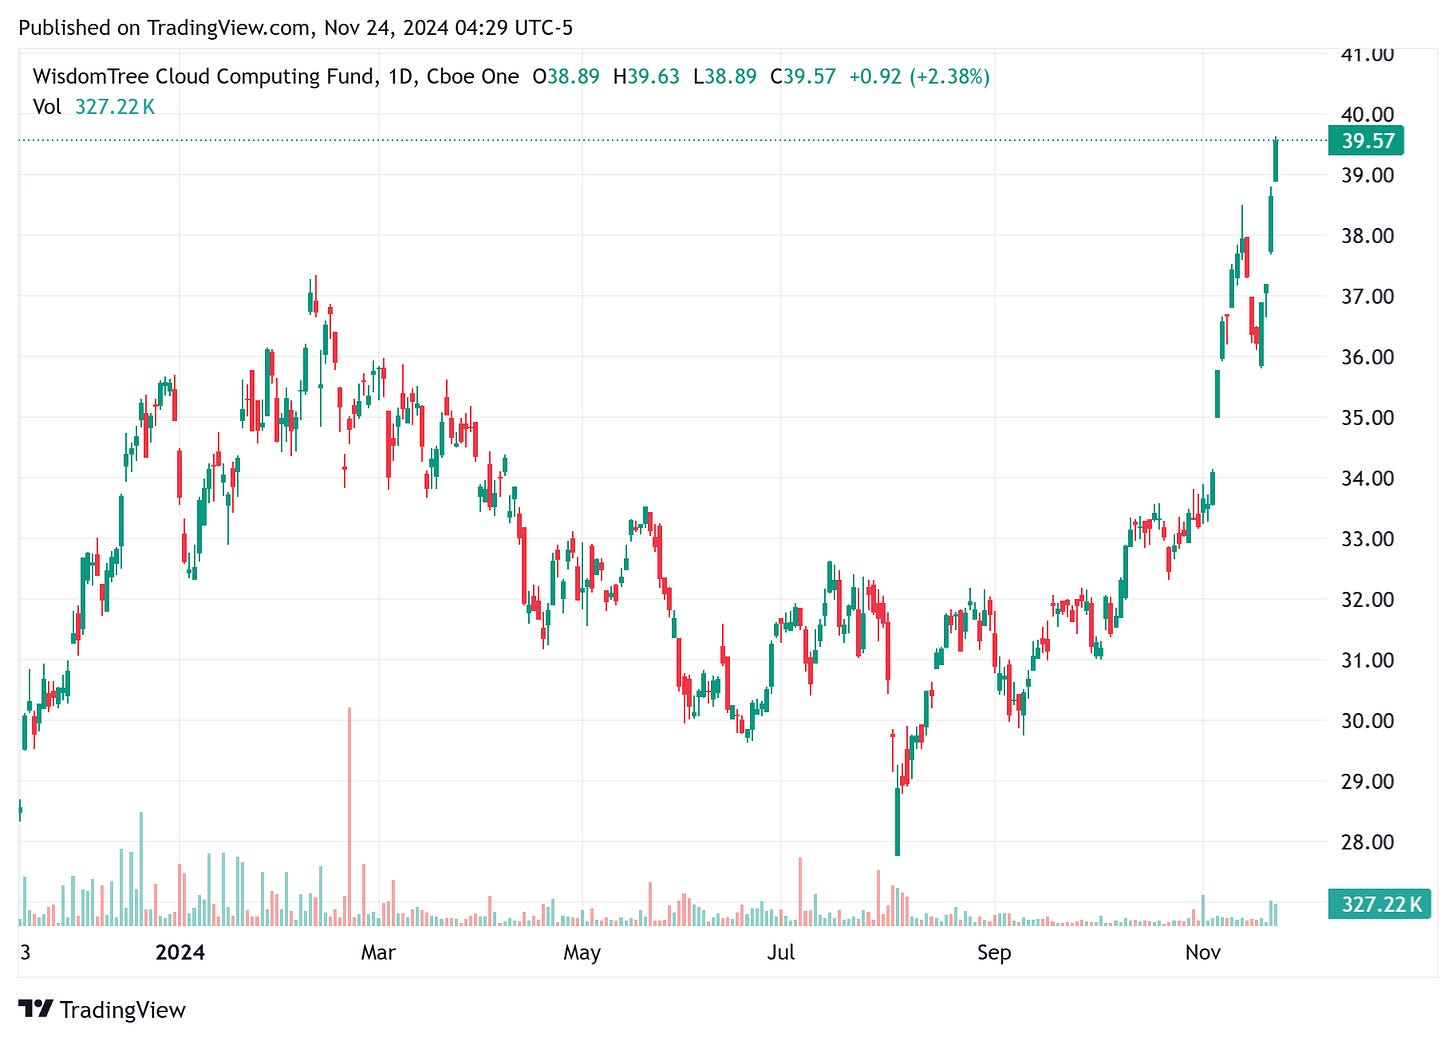Viewport: 1456px width, 1040px height.
Task: Click the green 327.22 K volume tag
Action: click(x=1379, y=904)
